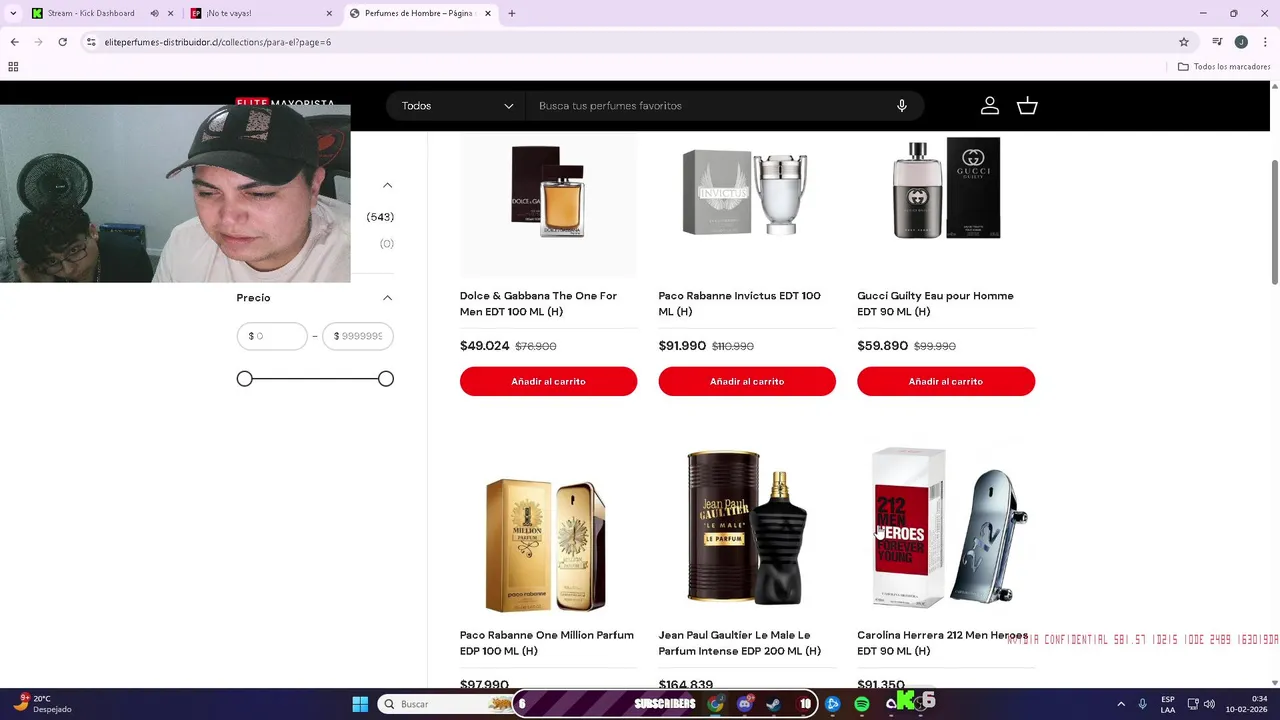Open the tab search dropdown arrow

[x=12, y=13]
